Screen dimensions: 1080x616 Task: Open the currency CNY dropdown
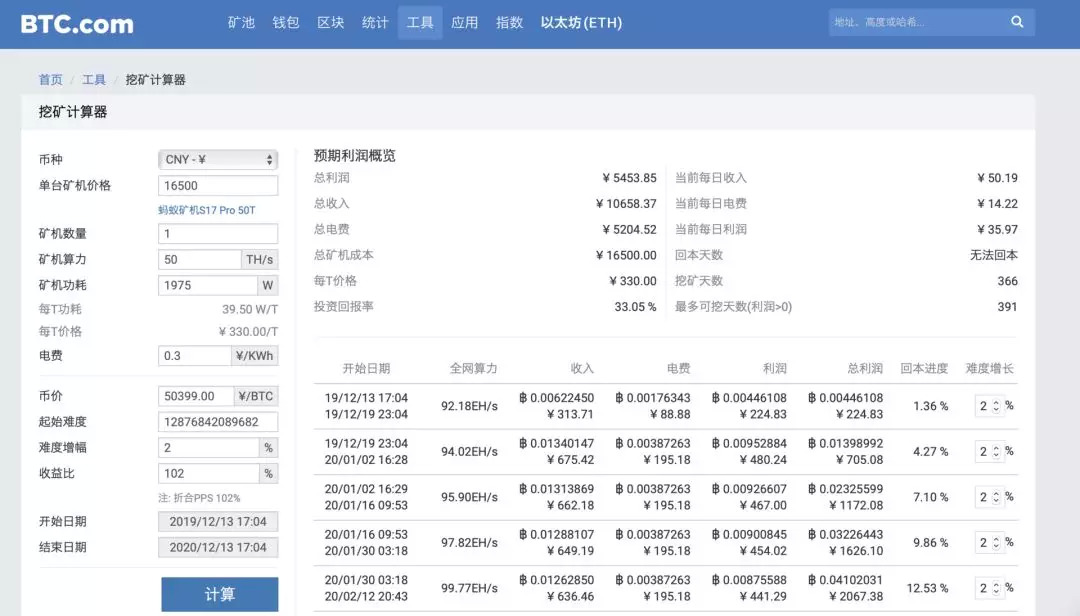pyautogui.click(x=218, y=160)
